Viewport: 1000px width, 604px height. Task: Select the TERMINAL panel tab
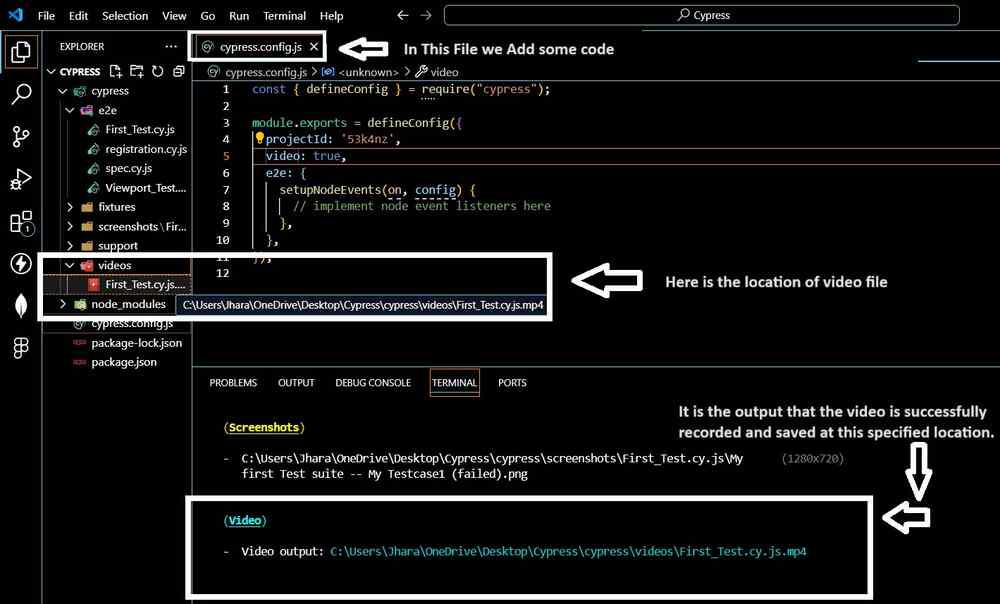[x=454, y=383]
